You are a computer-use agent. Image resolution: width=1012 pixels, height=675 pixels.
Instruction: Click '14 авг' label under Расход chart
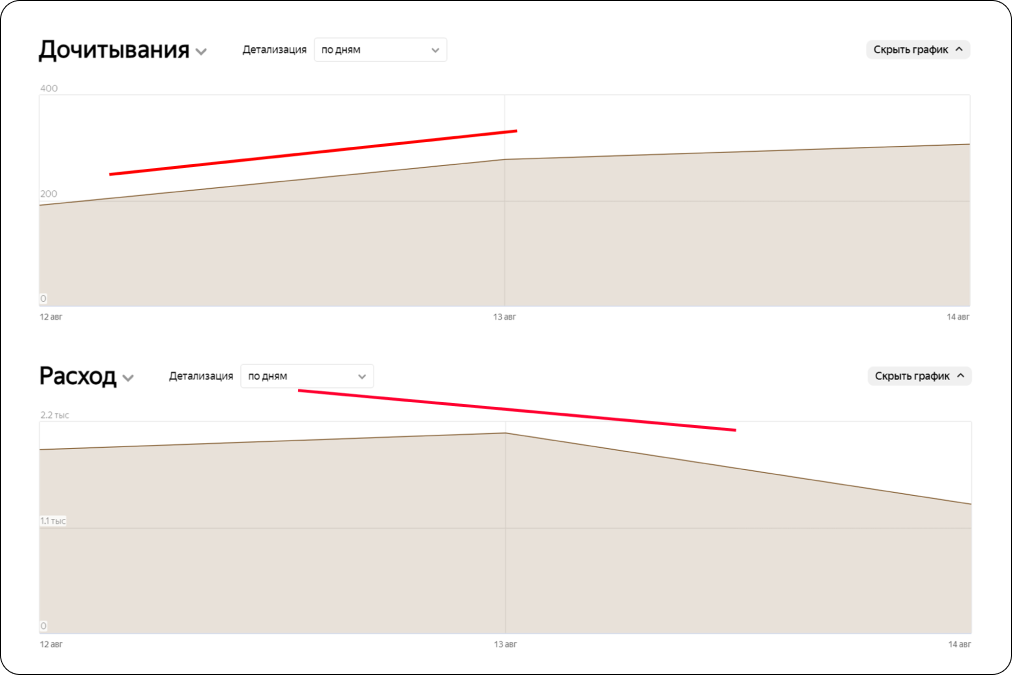coord(960,644)
